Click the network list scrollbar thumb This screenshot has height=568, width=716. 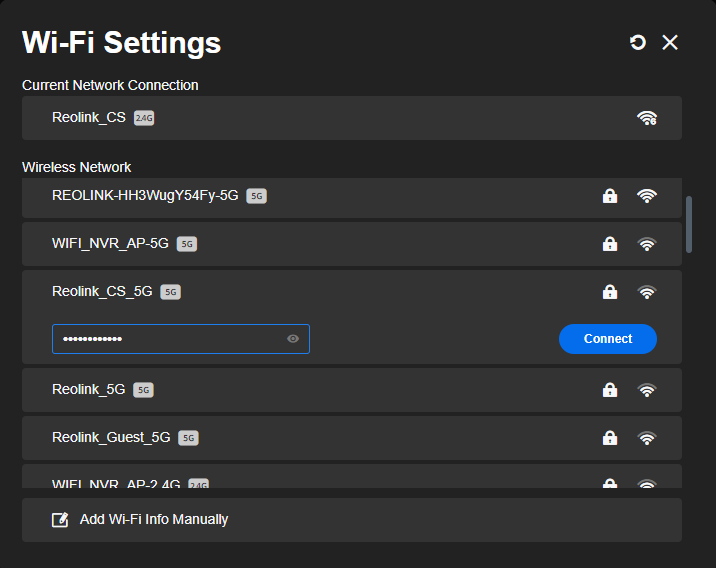tap(689, 224)
